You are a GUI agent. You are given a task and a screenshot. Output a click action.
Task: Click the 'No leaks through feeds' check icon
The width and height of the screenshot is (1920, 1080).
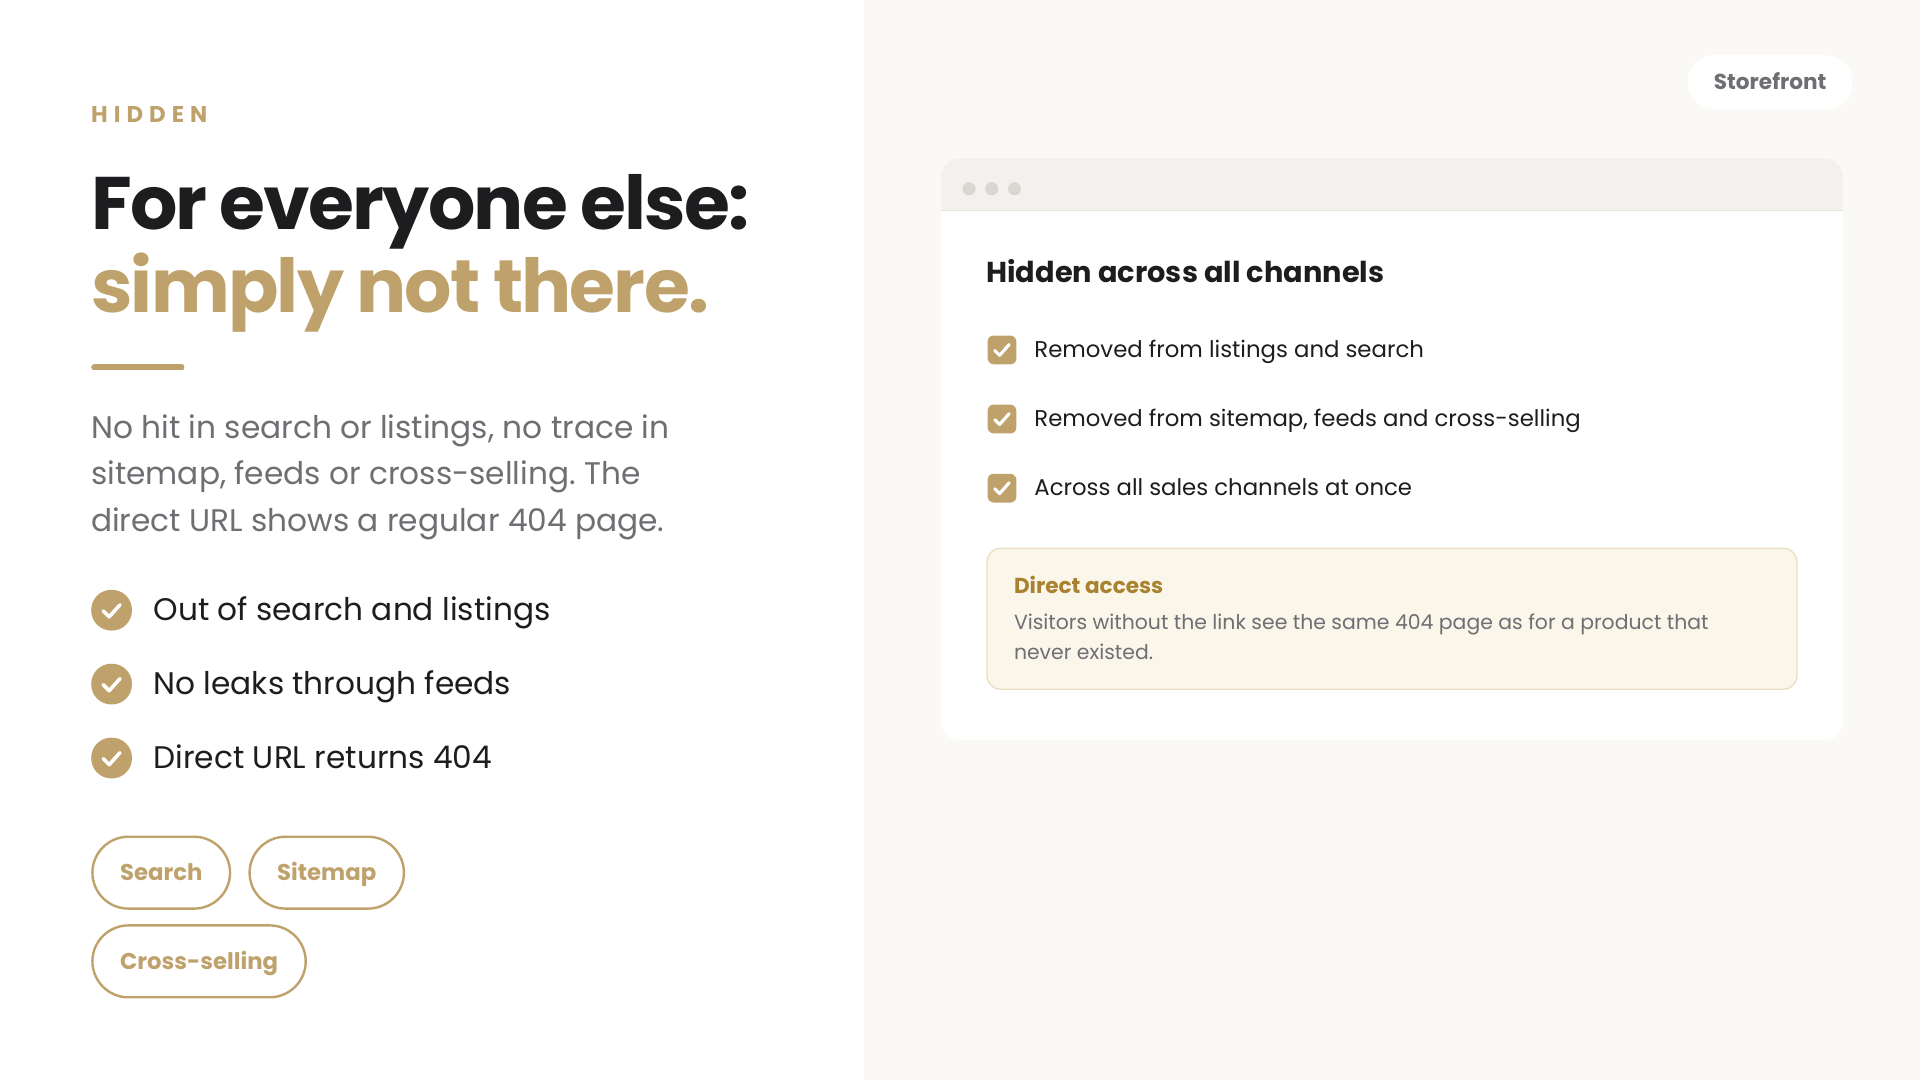tap(111, 684)
